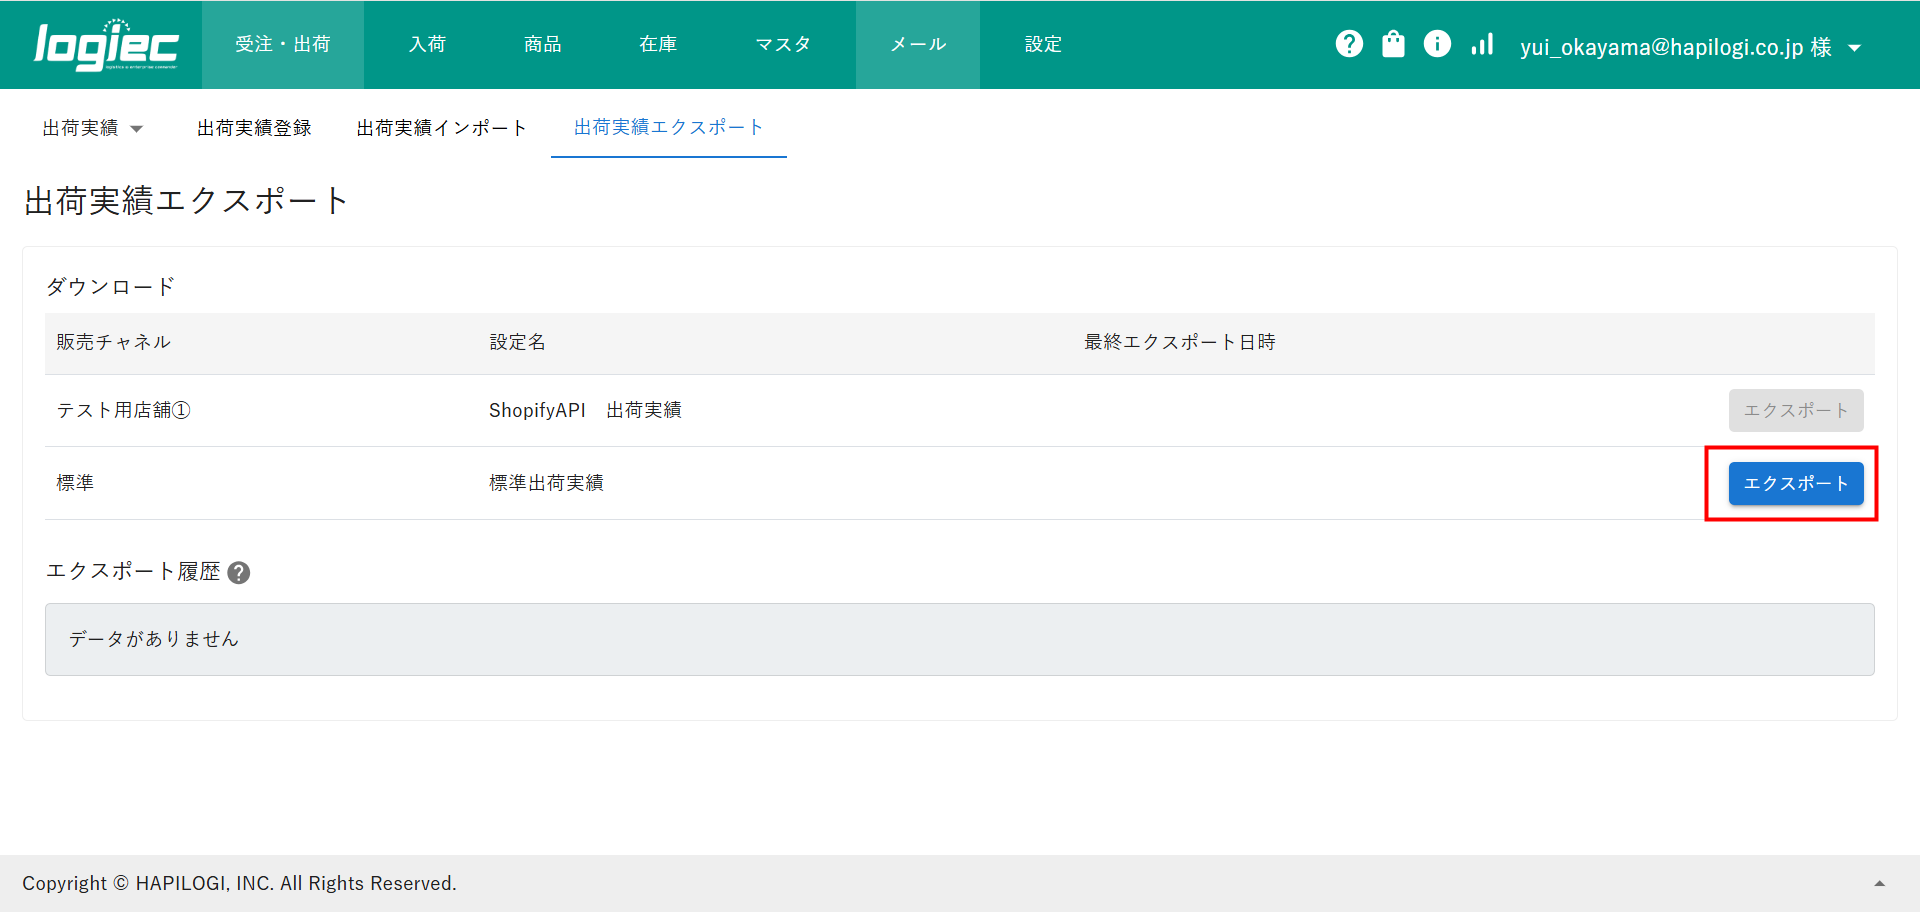Expand the 出荷実績 dropdown menu
Screen dimensions: 1920x912
(x=93, y=128)
